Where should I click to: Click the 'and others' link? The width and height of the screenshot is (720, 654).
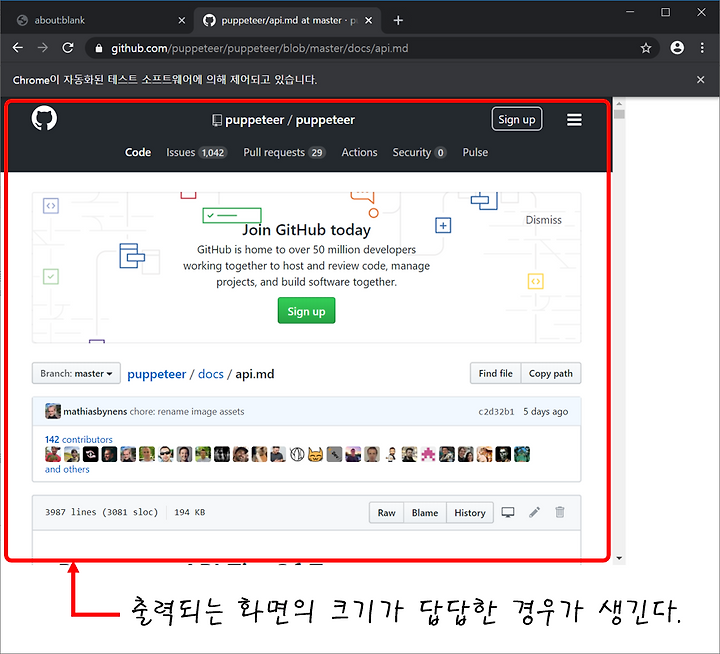(67, 469)
